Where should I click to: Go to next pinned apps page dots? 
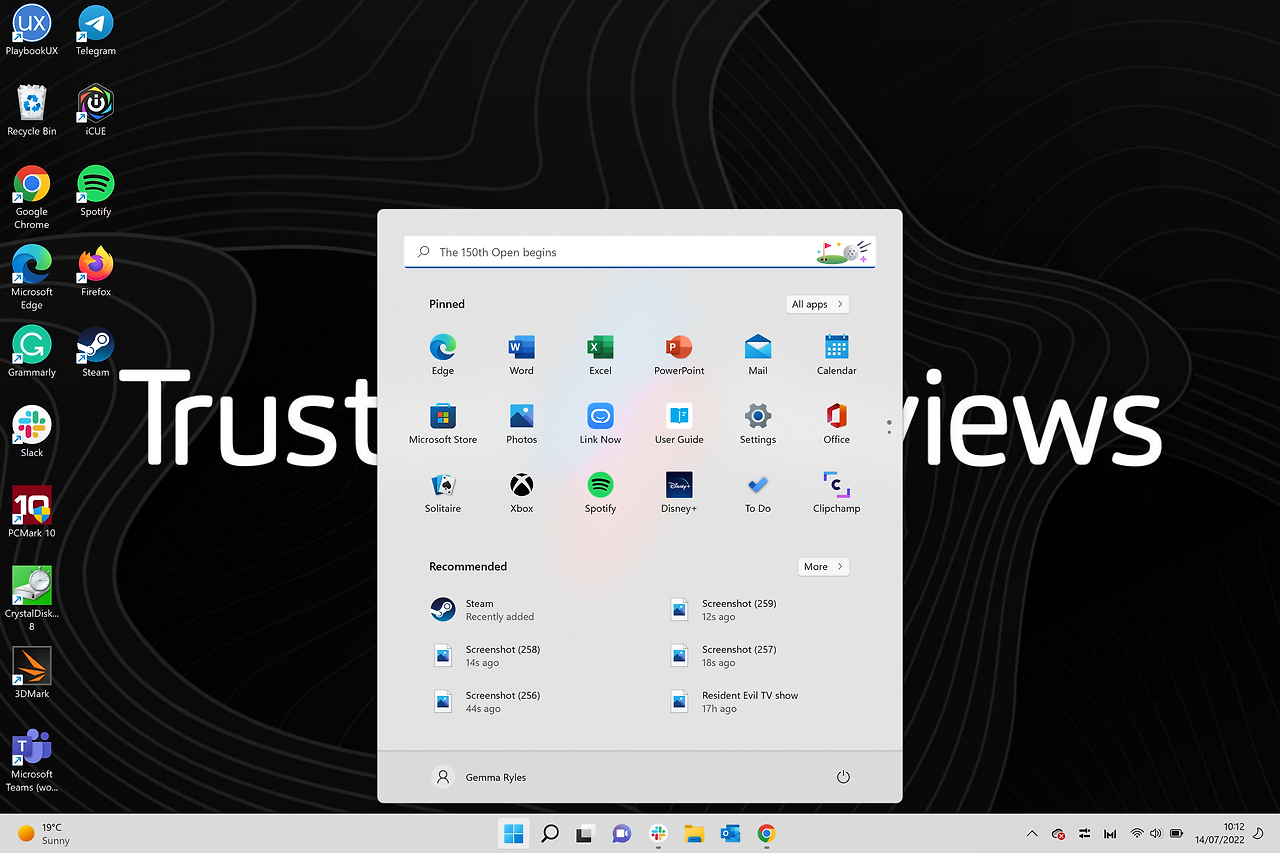coord(889,427)
